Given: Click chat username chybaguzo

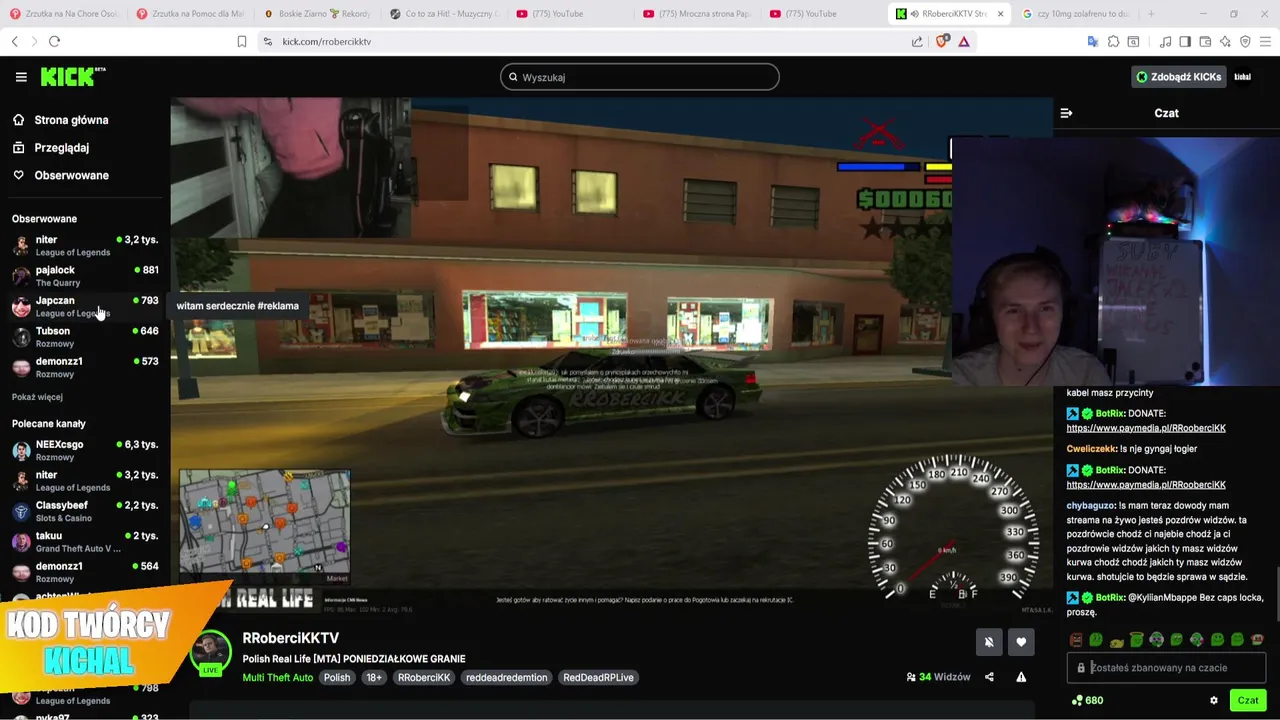Looking at the screenshot, I should click(x=1090, y=506).
